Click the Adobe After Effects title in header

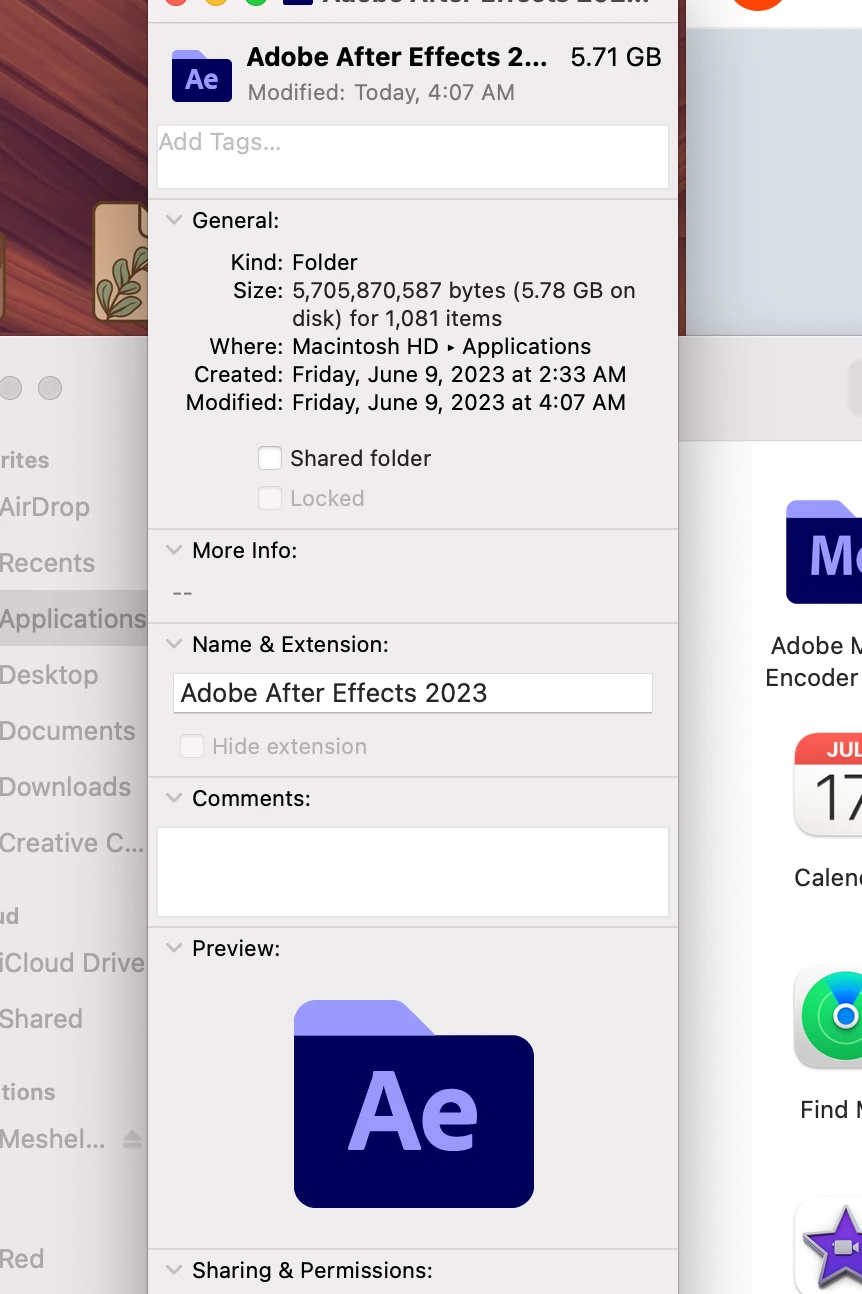397,57
